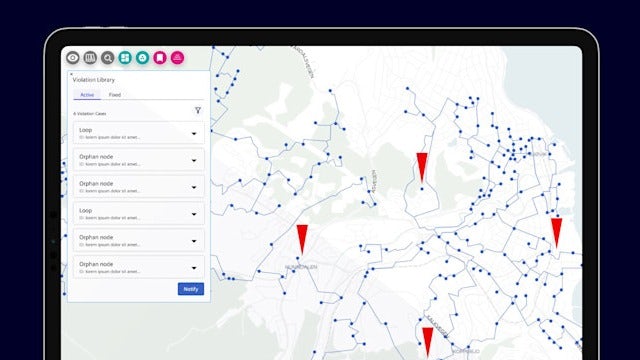640x360 pixels.
Task: Select the red marker in upper map center
Action: click(422, 168)
